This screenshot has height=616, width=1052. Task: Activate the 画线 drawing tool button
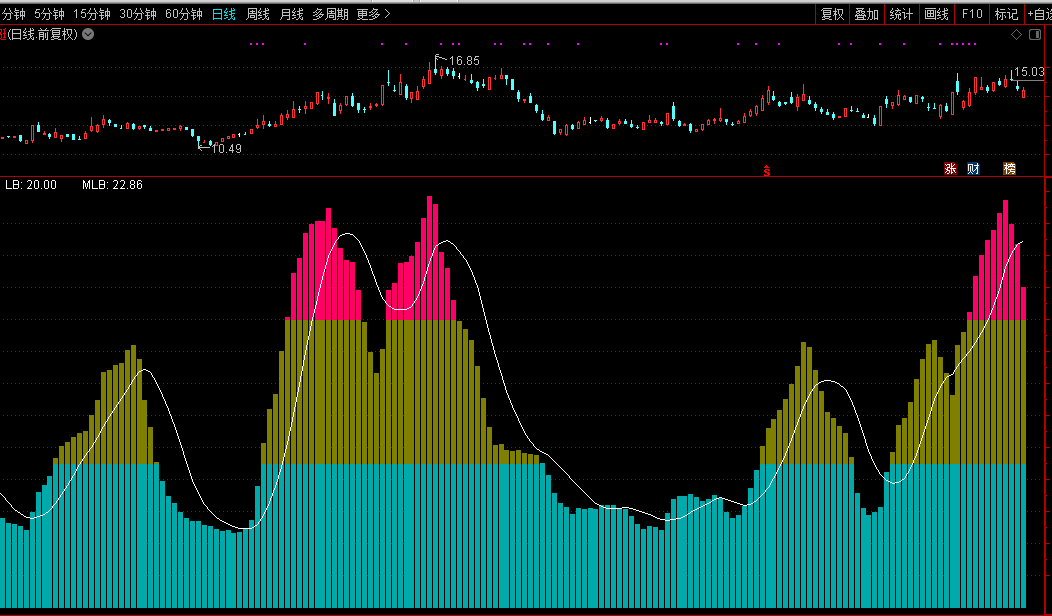(x=936, y=14)
